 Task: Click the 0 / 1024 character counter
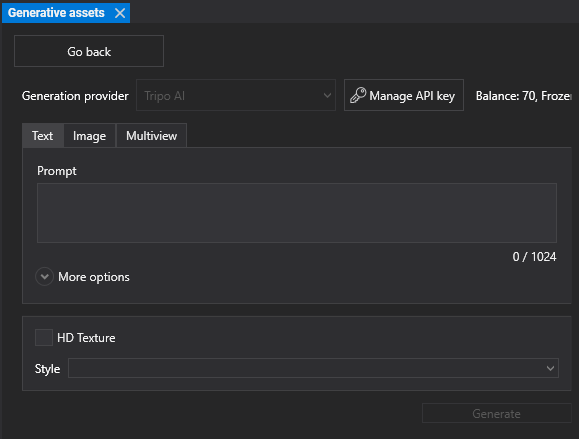click(x=534, y=257)
